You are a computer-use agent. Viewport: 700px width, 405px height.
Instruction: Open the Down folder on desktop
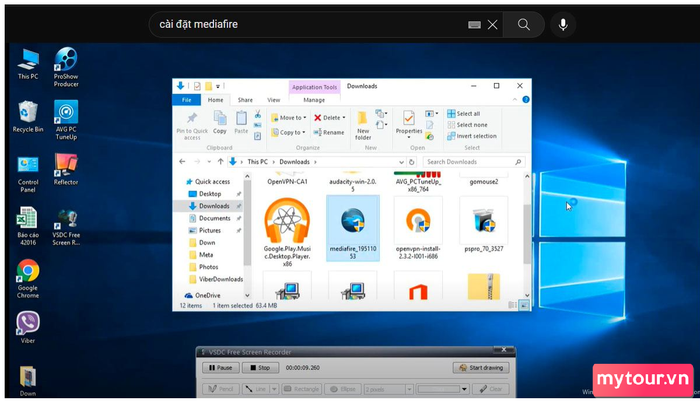click(x=28, y=381)
